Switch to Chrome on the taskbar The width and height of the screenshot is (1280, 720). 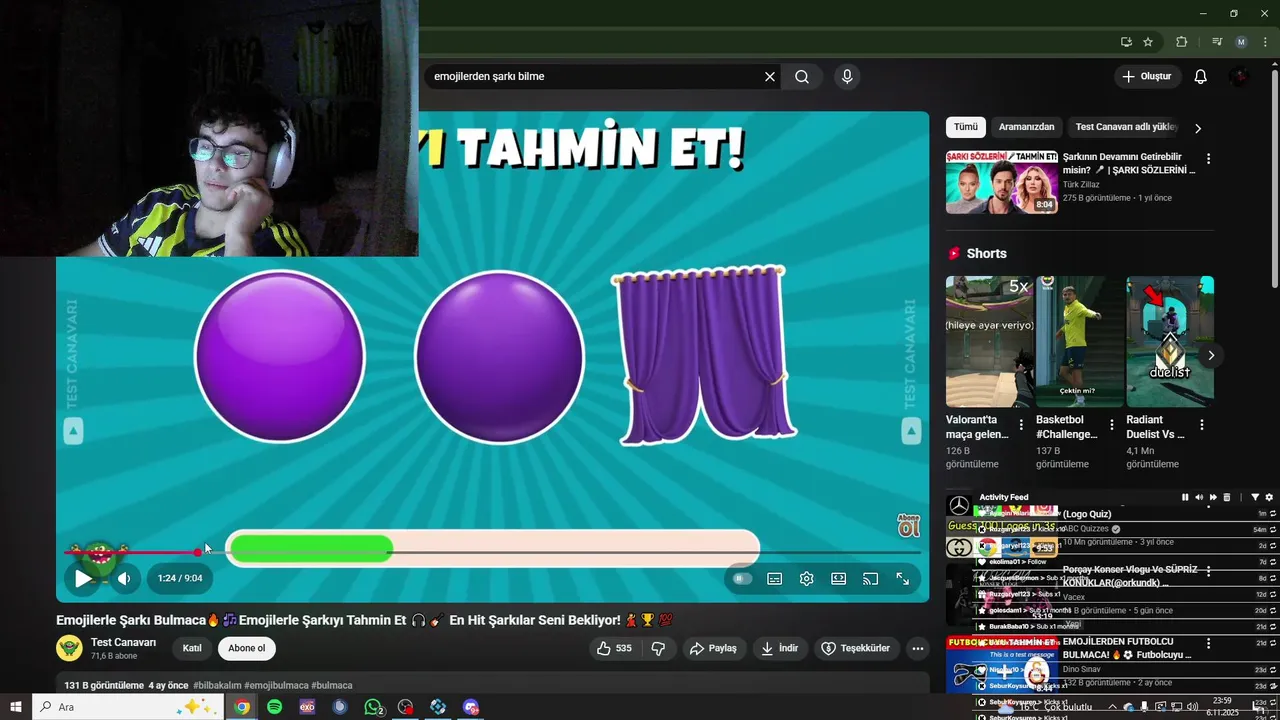pyautogui.click(x=242, y=707)
